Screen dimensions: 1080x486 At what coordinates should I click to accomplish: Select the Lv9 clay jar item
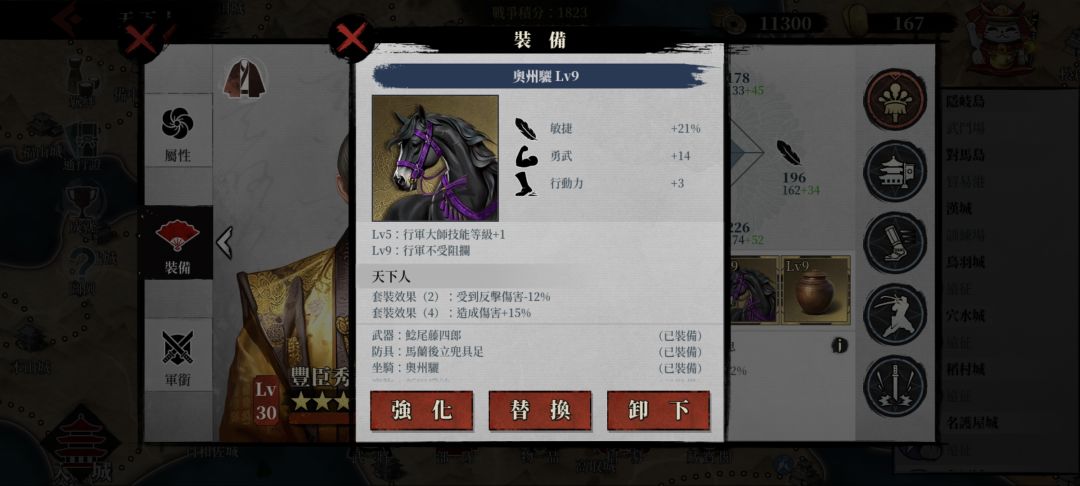point(816,290)
